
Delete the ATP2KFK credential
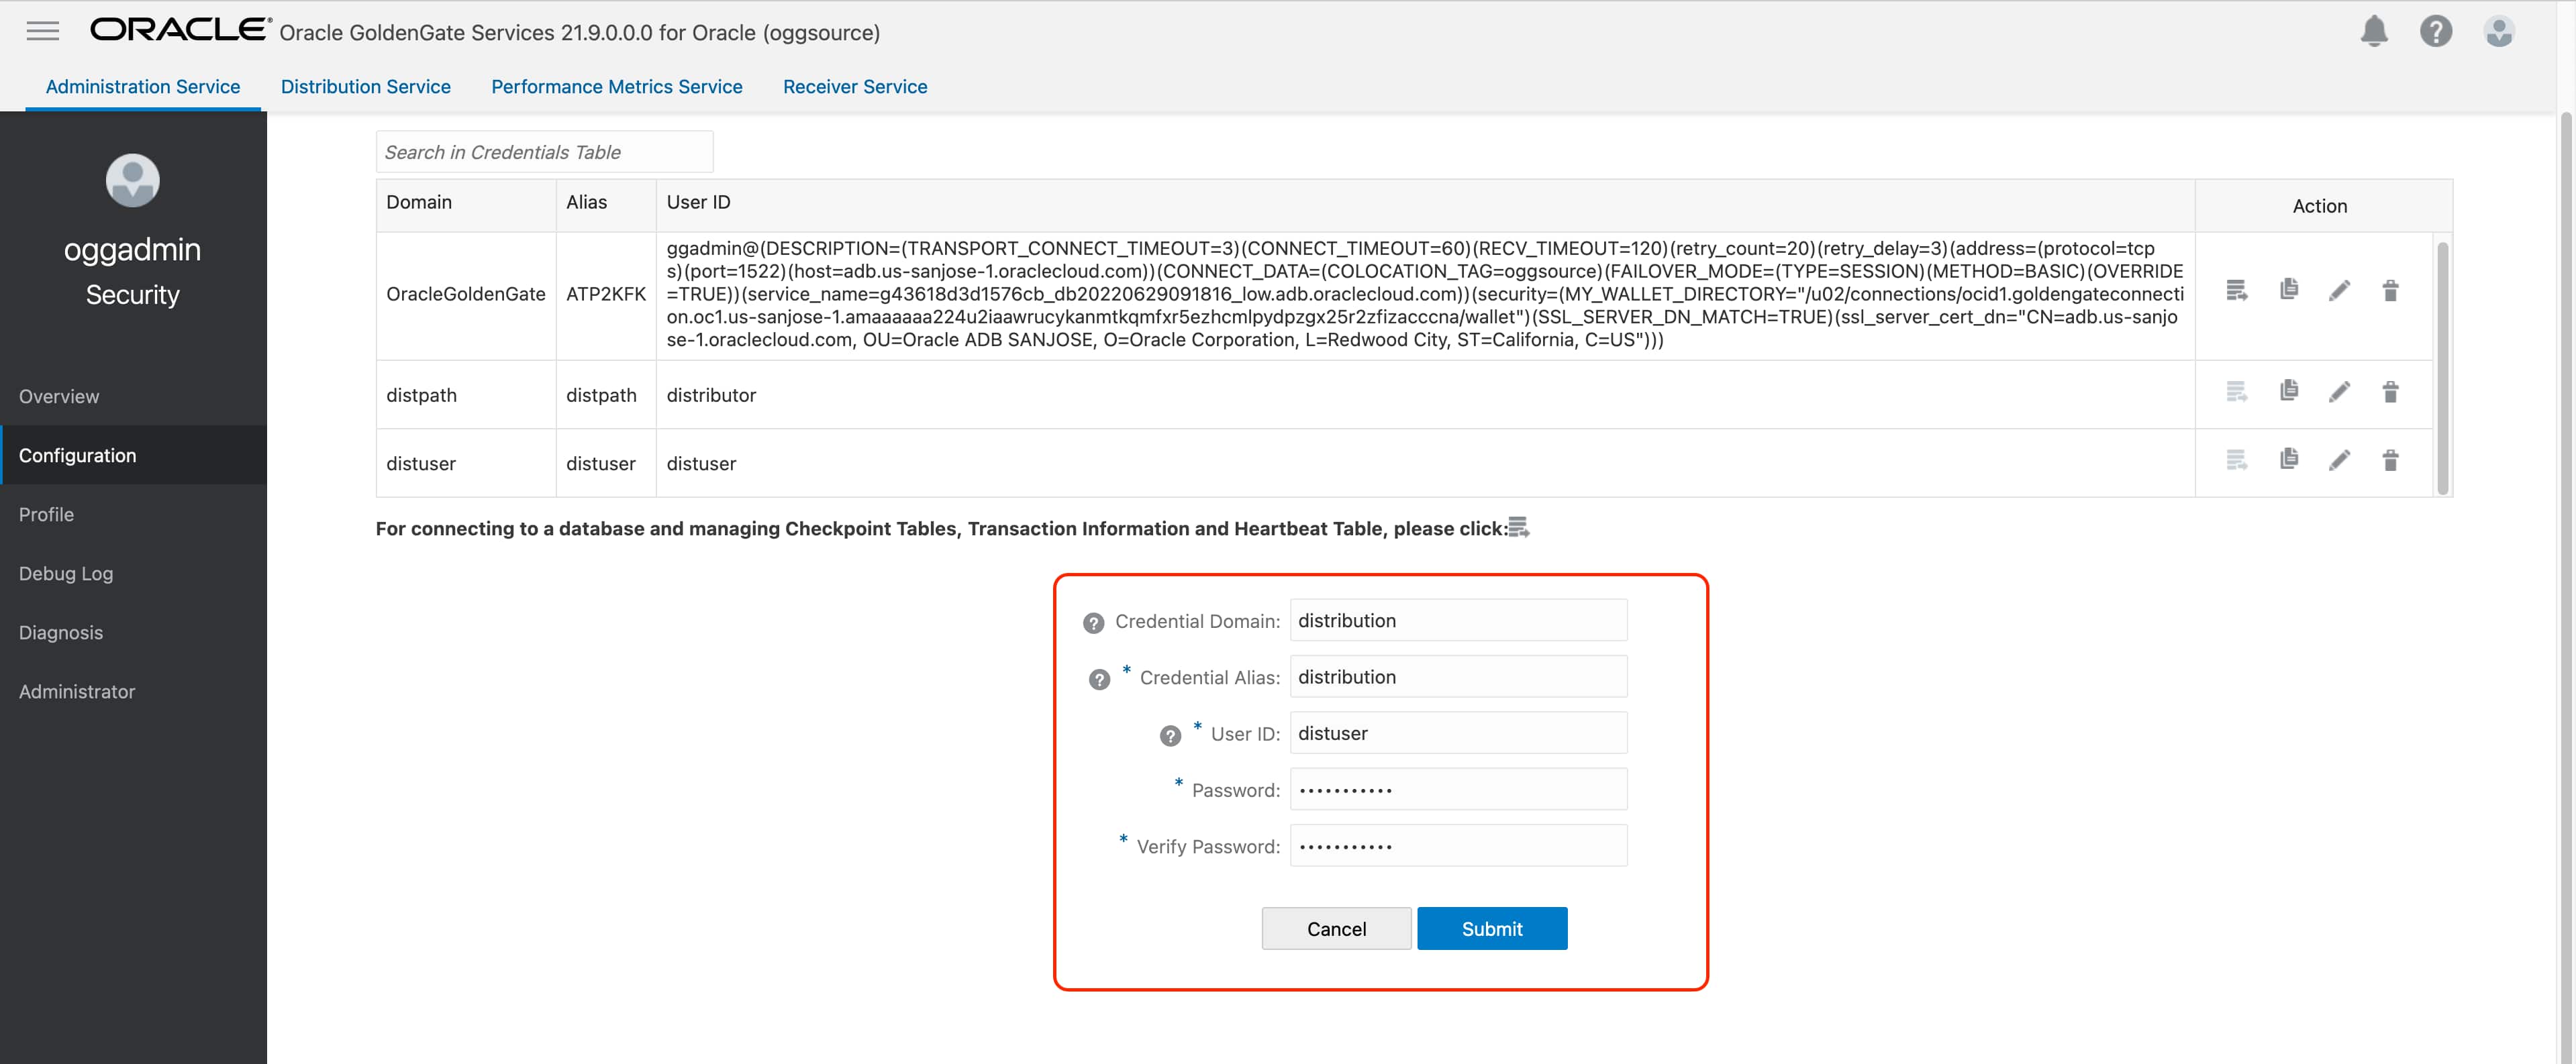click(2390, 291)
